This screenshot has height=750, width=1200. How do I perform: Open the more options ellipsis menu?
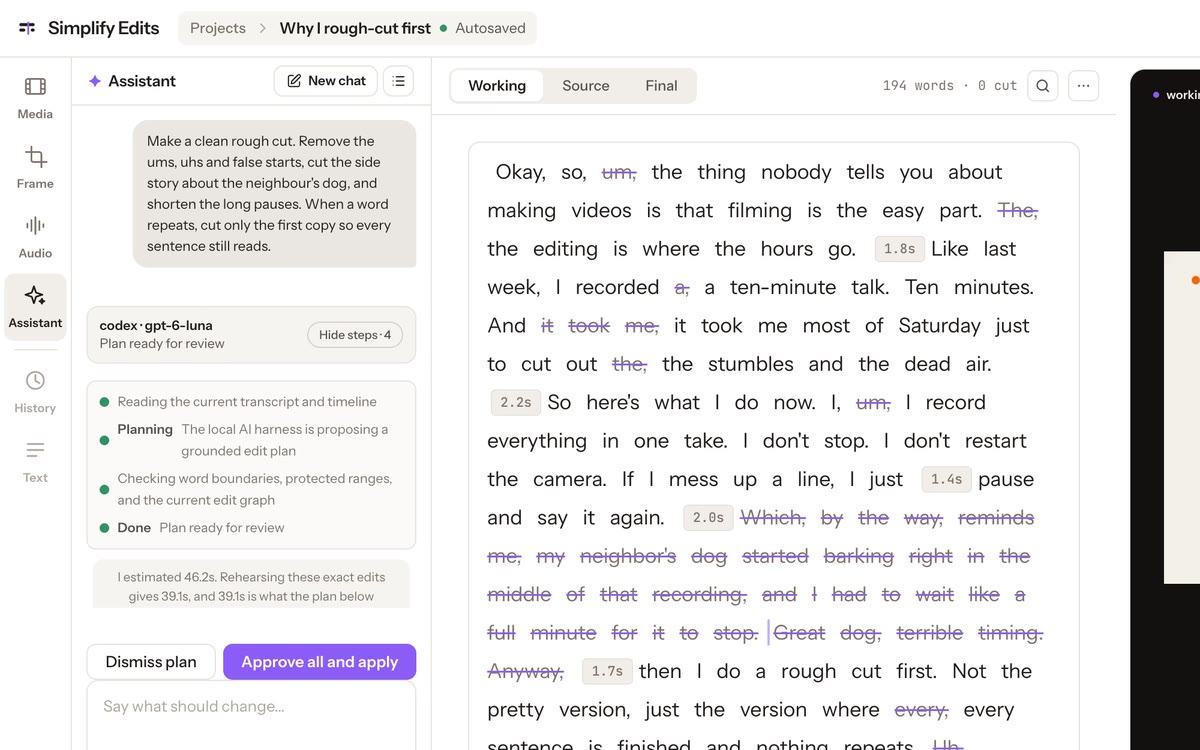(x=1083, y=86)
